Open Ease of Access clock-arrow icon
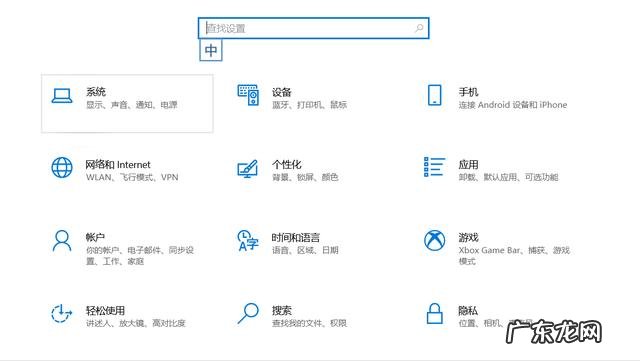Viewport: 640px width, 361px height. coord(62,314)
